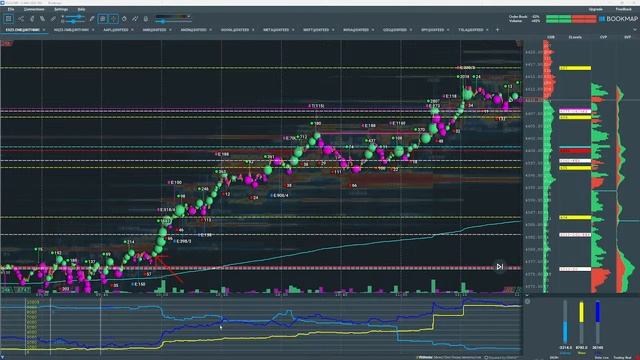640x360 pixels.
Task: Adjust the dark blue vertical slider
Action: tap(598, 322)
